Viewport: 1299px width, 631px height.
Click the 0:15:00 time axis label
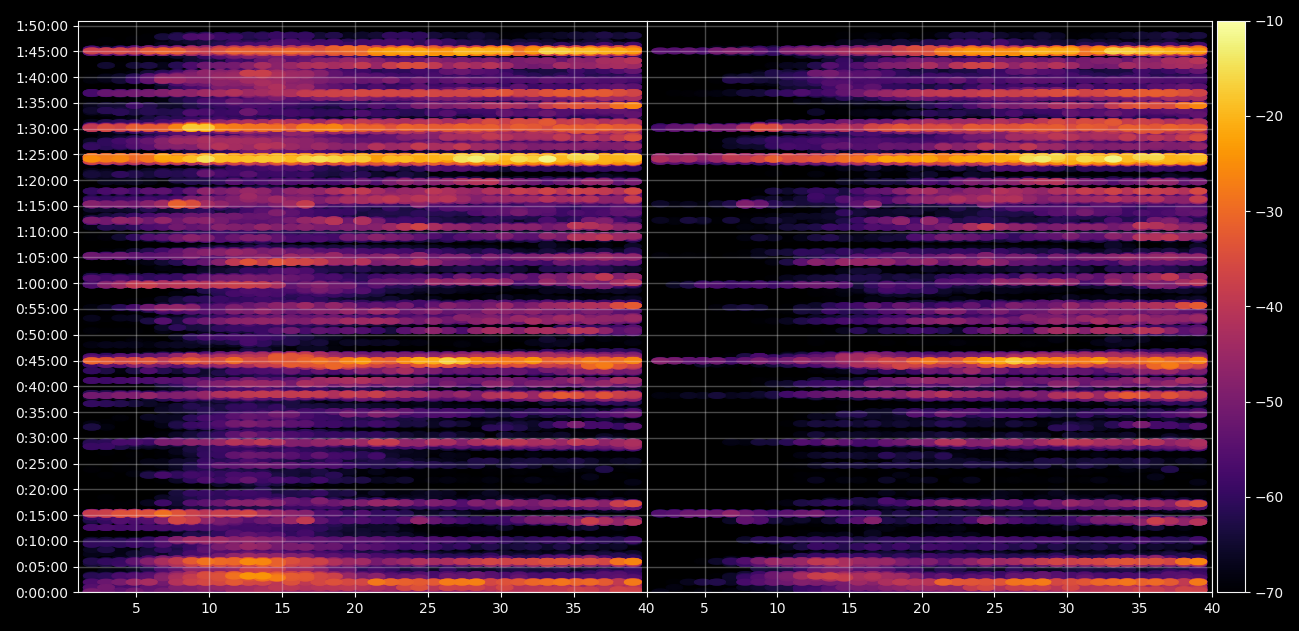tap(43, 516)
